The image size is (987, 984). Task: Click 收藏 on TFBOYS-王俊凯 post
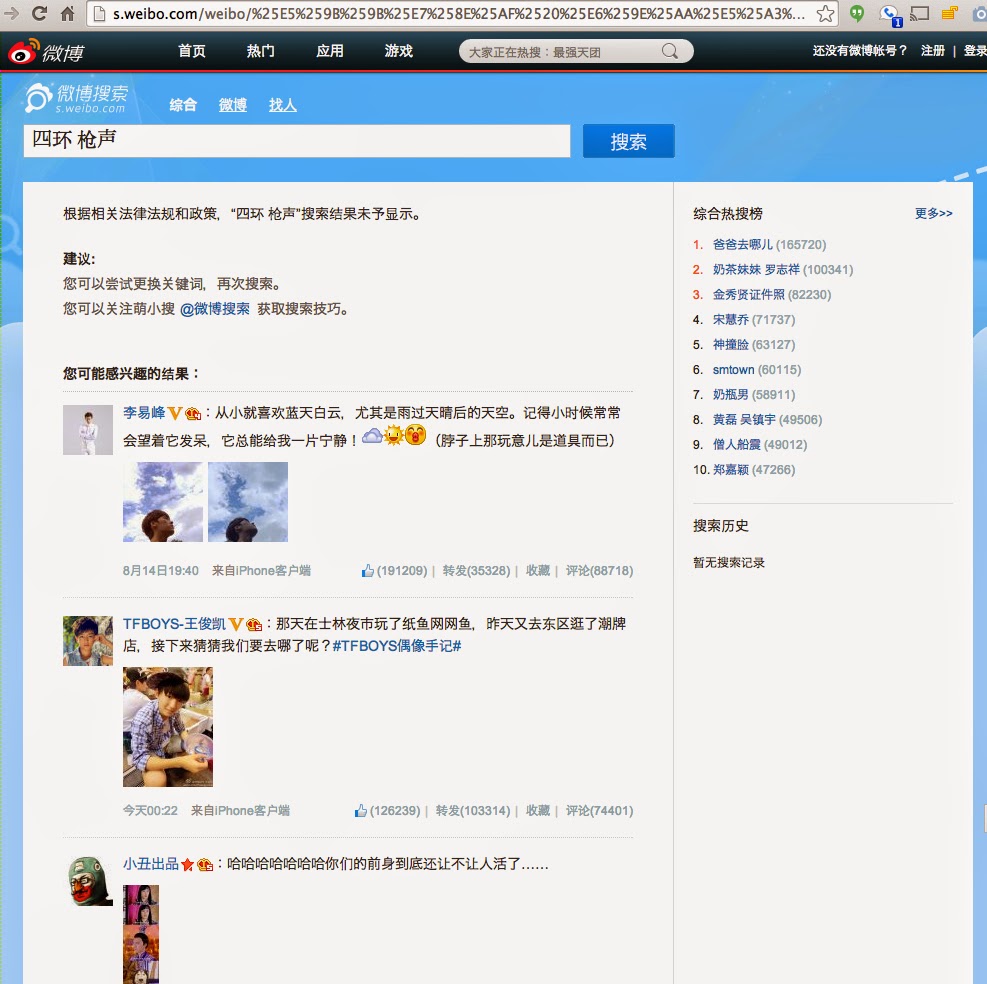click(x=538, y=811)
